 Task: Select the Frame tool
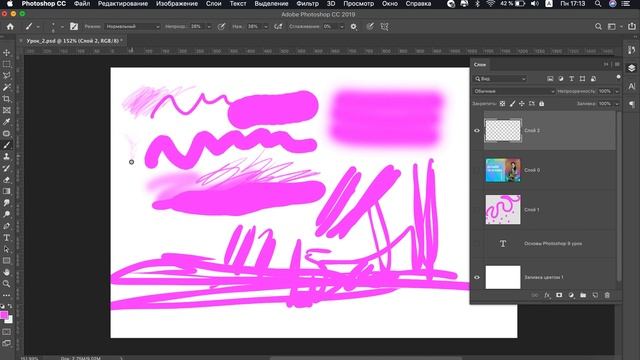tap(7, 110)
